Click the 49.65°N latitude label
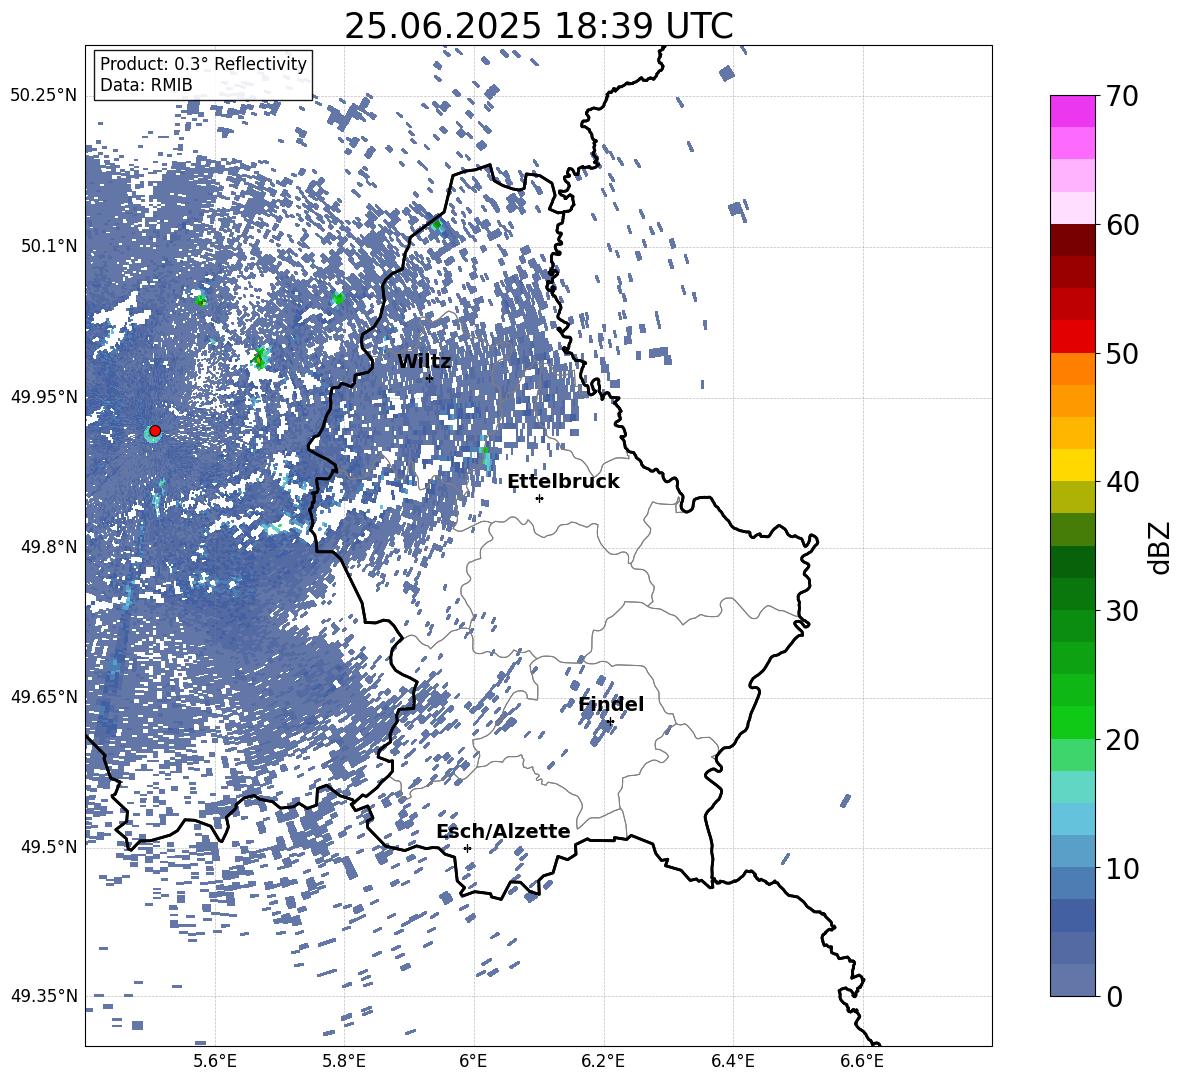The image size is (1184, 1081). click(44, 697)
